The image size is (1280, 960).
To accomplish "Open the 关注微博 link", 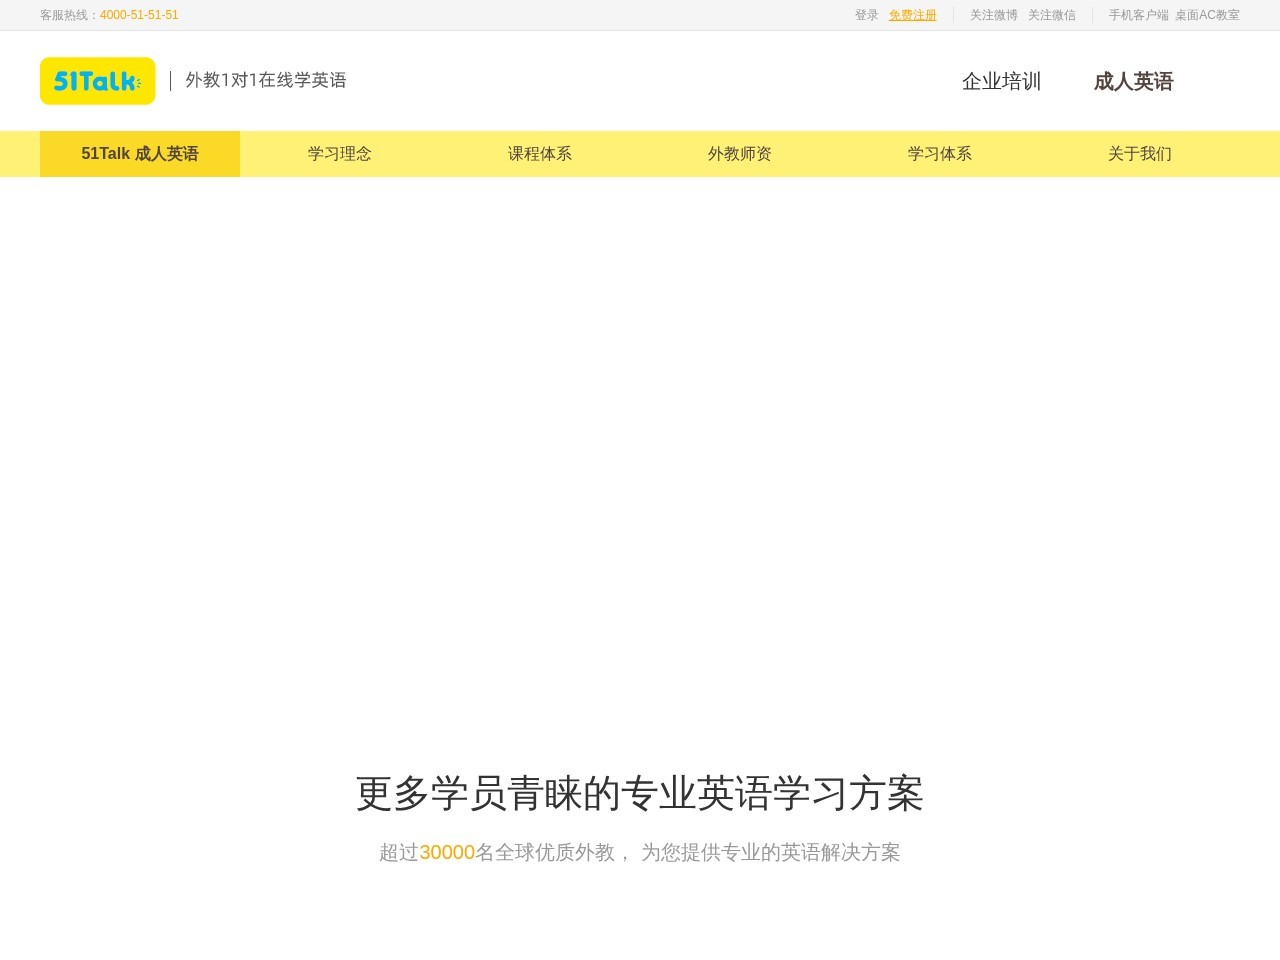I will (994, 15).
